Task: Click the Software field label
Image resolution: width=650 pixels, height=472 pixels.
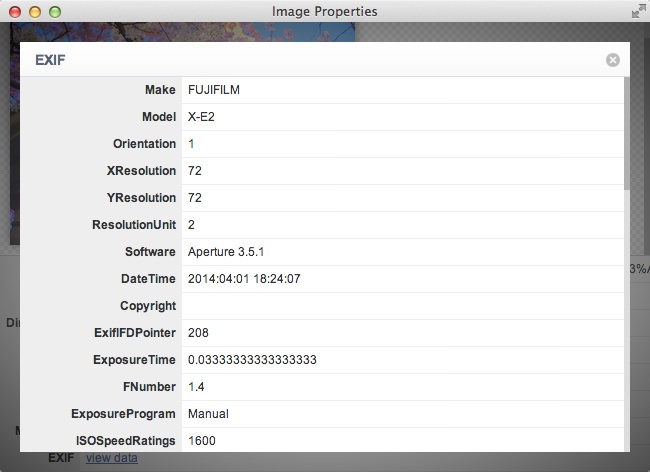Action: point(150,252)
